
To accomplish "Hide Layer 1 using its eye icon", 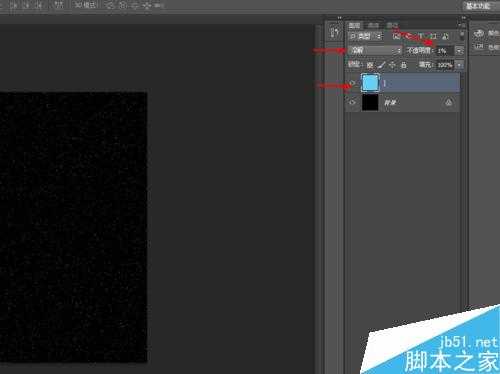I will tap(352, 83).
